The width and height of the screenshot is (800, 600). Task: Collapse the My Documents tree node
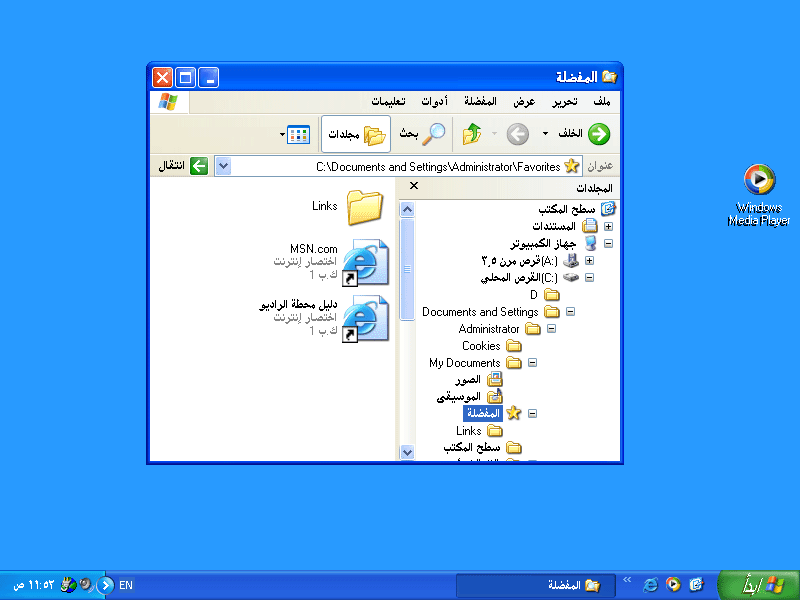point(533,363)
